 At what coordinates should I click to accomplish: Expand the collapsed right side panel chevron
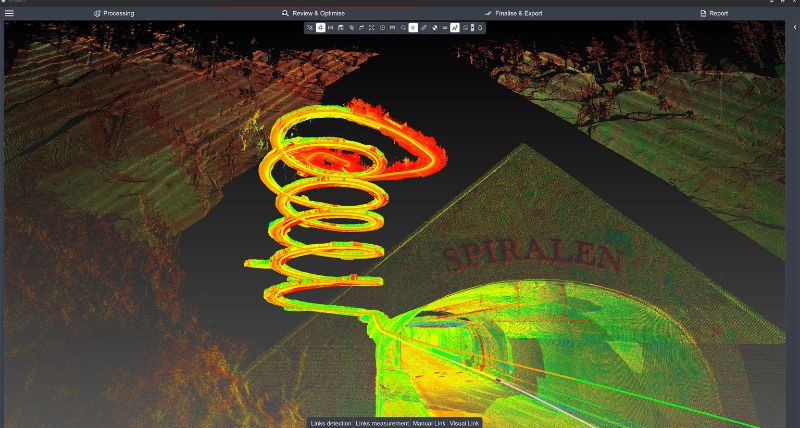click(794, 27)
